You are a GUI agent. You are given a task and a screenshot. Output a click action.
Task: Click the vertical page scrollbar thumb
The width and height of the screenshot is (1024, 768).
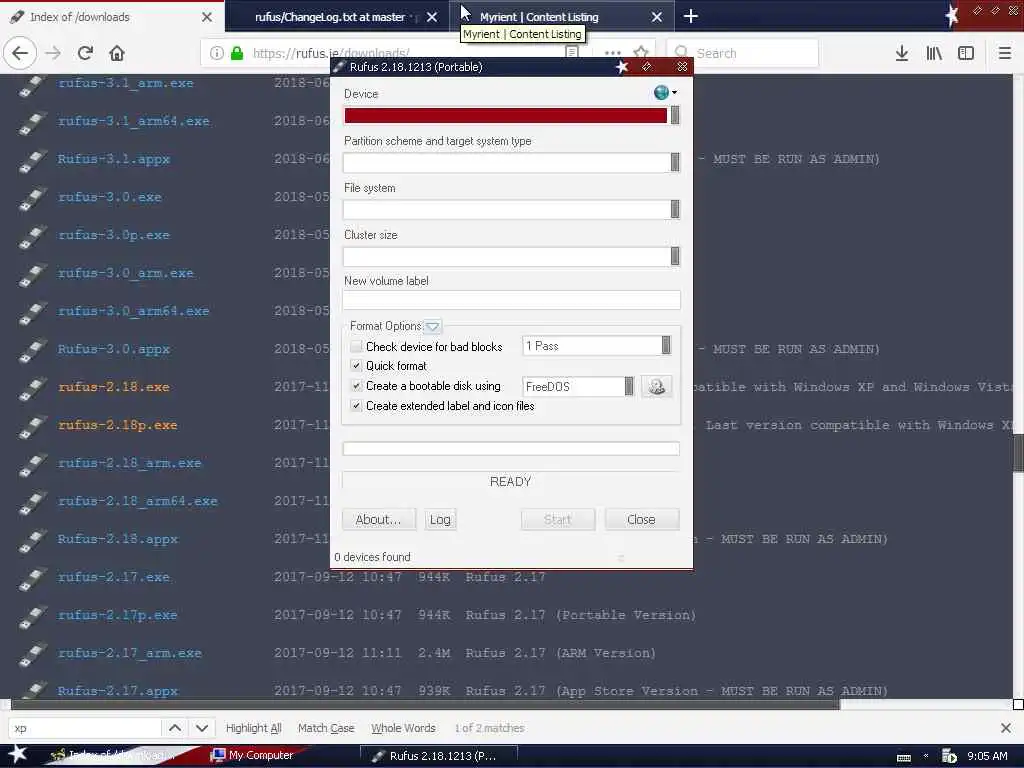click(x=1018, y=452)
